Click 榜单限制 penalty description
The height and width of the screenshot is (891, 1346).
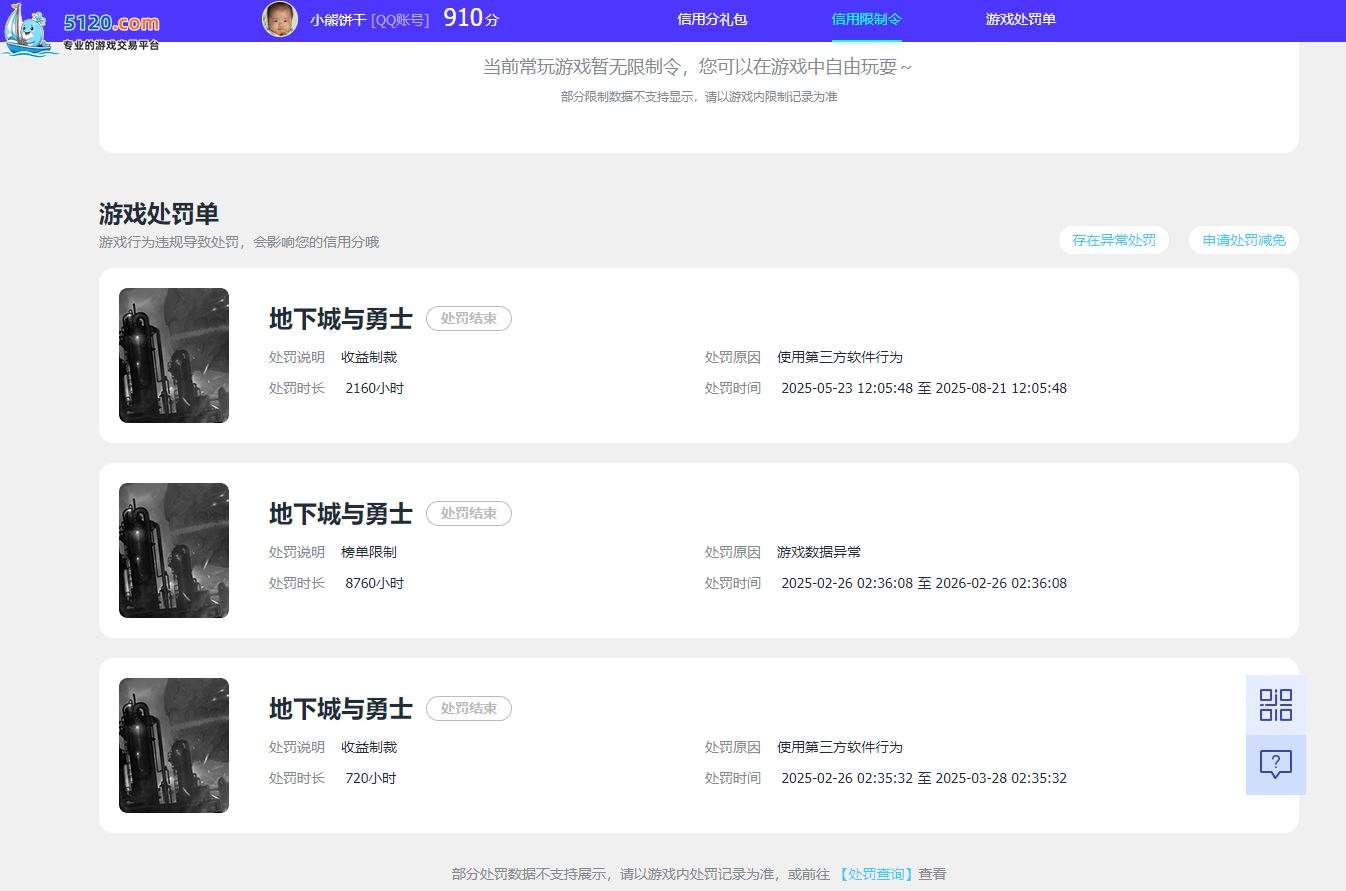368,552
